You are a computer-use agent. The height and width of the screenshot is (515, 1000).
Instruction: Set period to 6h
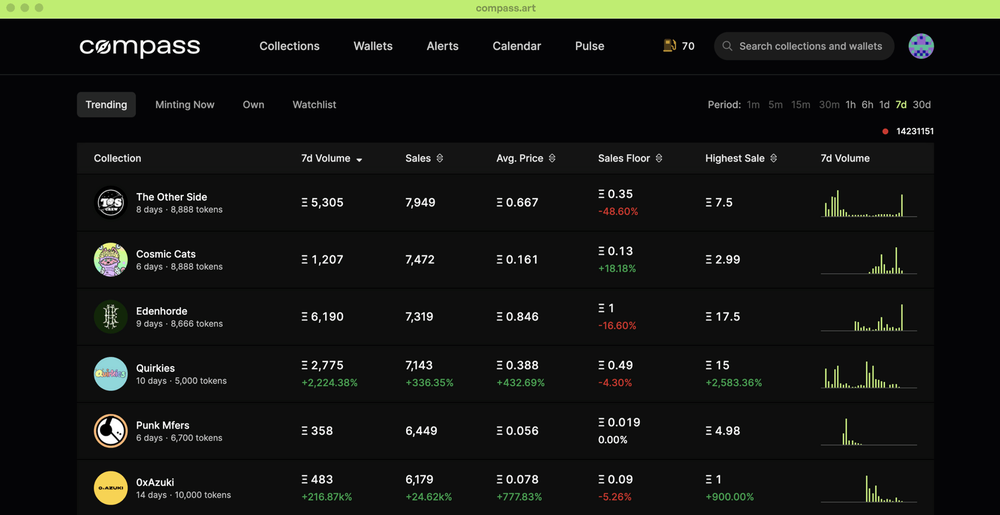click(x=867, y=105)
